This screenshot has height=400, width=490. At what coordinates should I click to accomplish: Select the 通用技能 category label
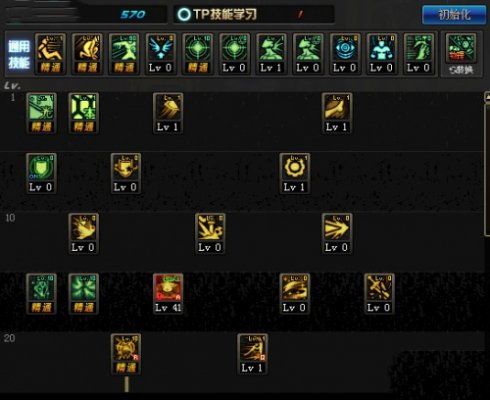pos(19,54)
